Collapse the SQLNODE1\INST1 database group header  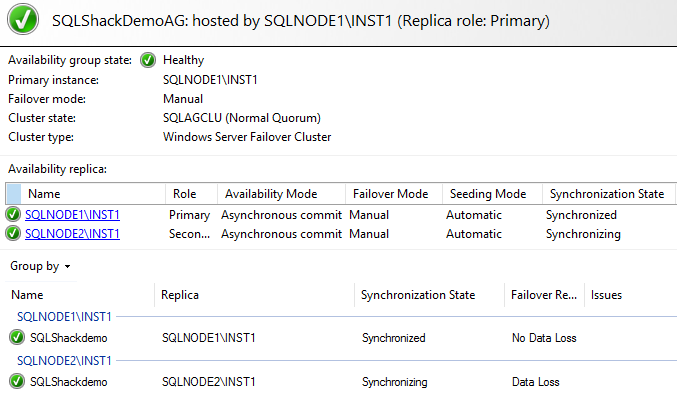[64, 317]
